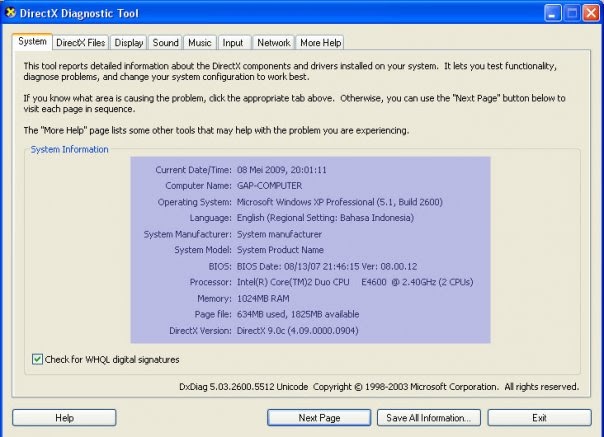Select '1024MB RAM' memory value

(263, 299)
